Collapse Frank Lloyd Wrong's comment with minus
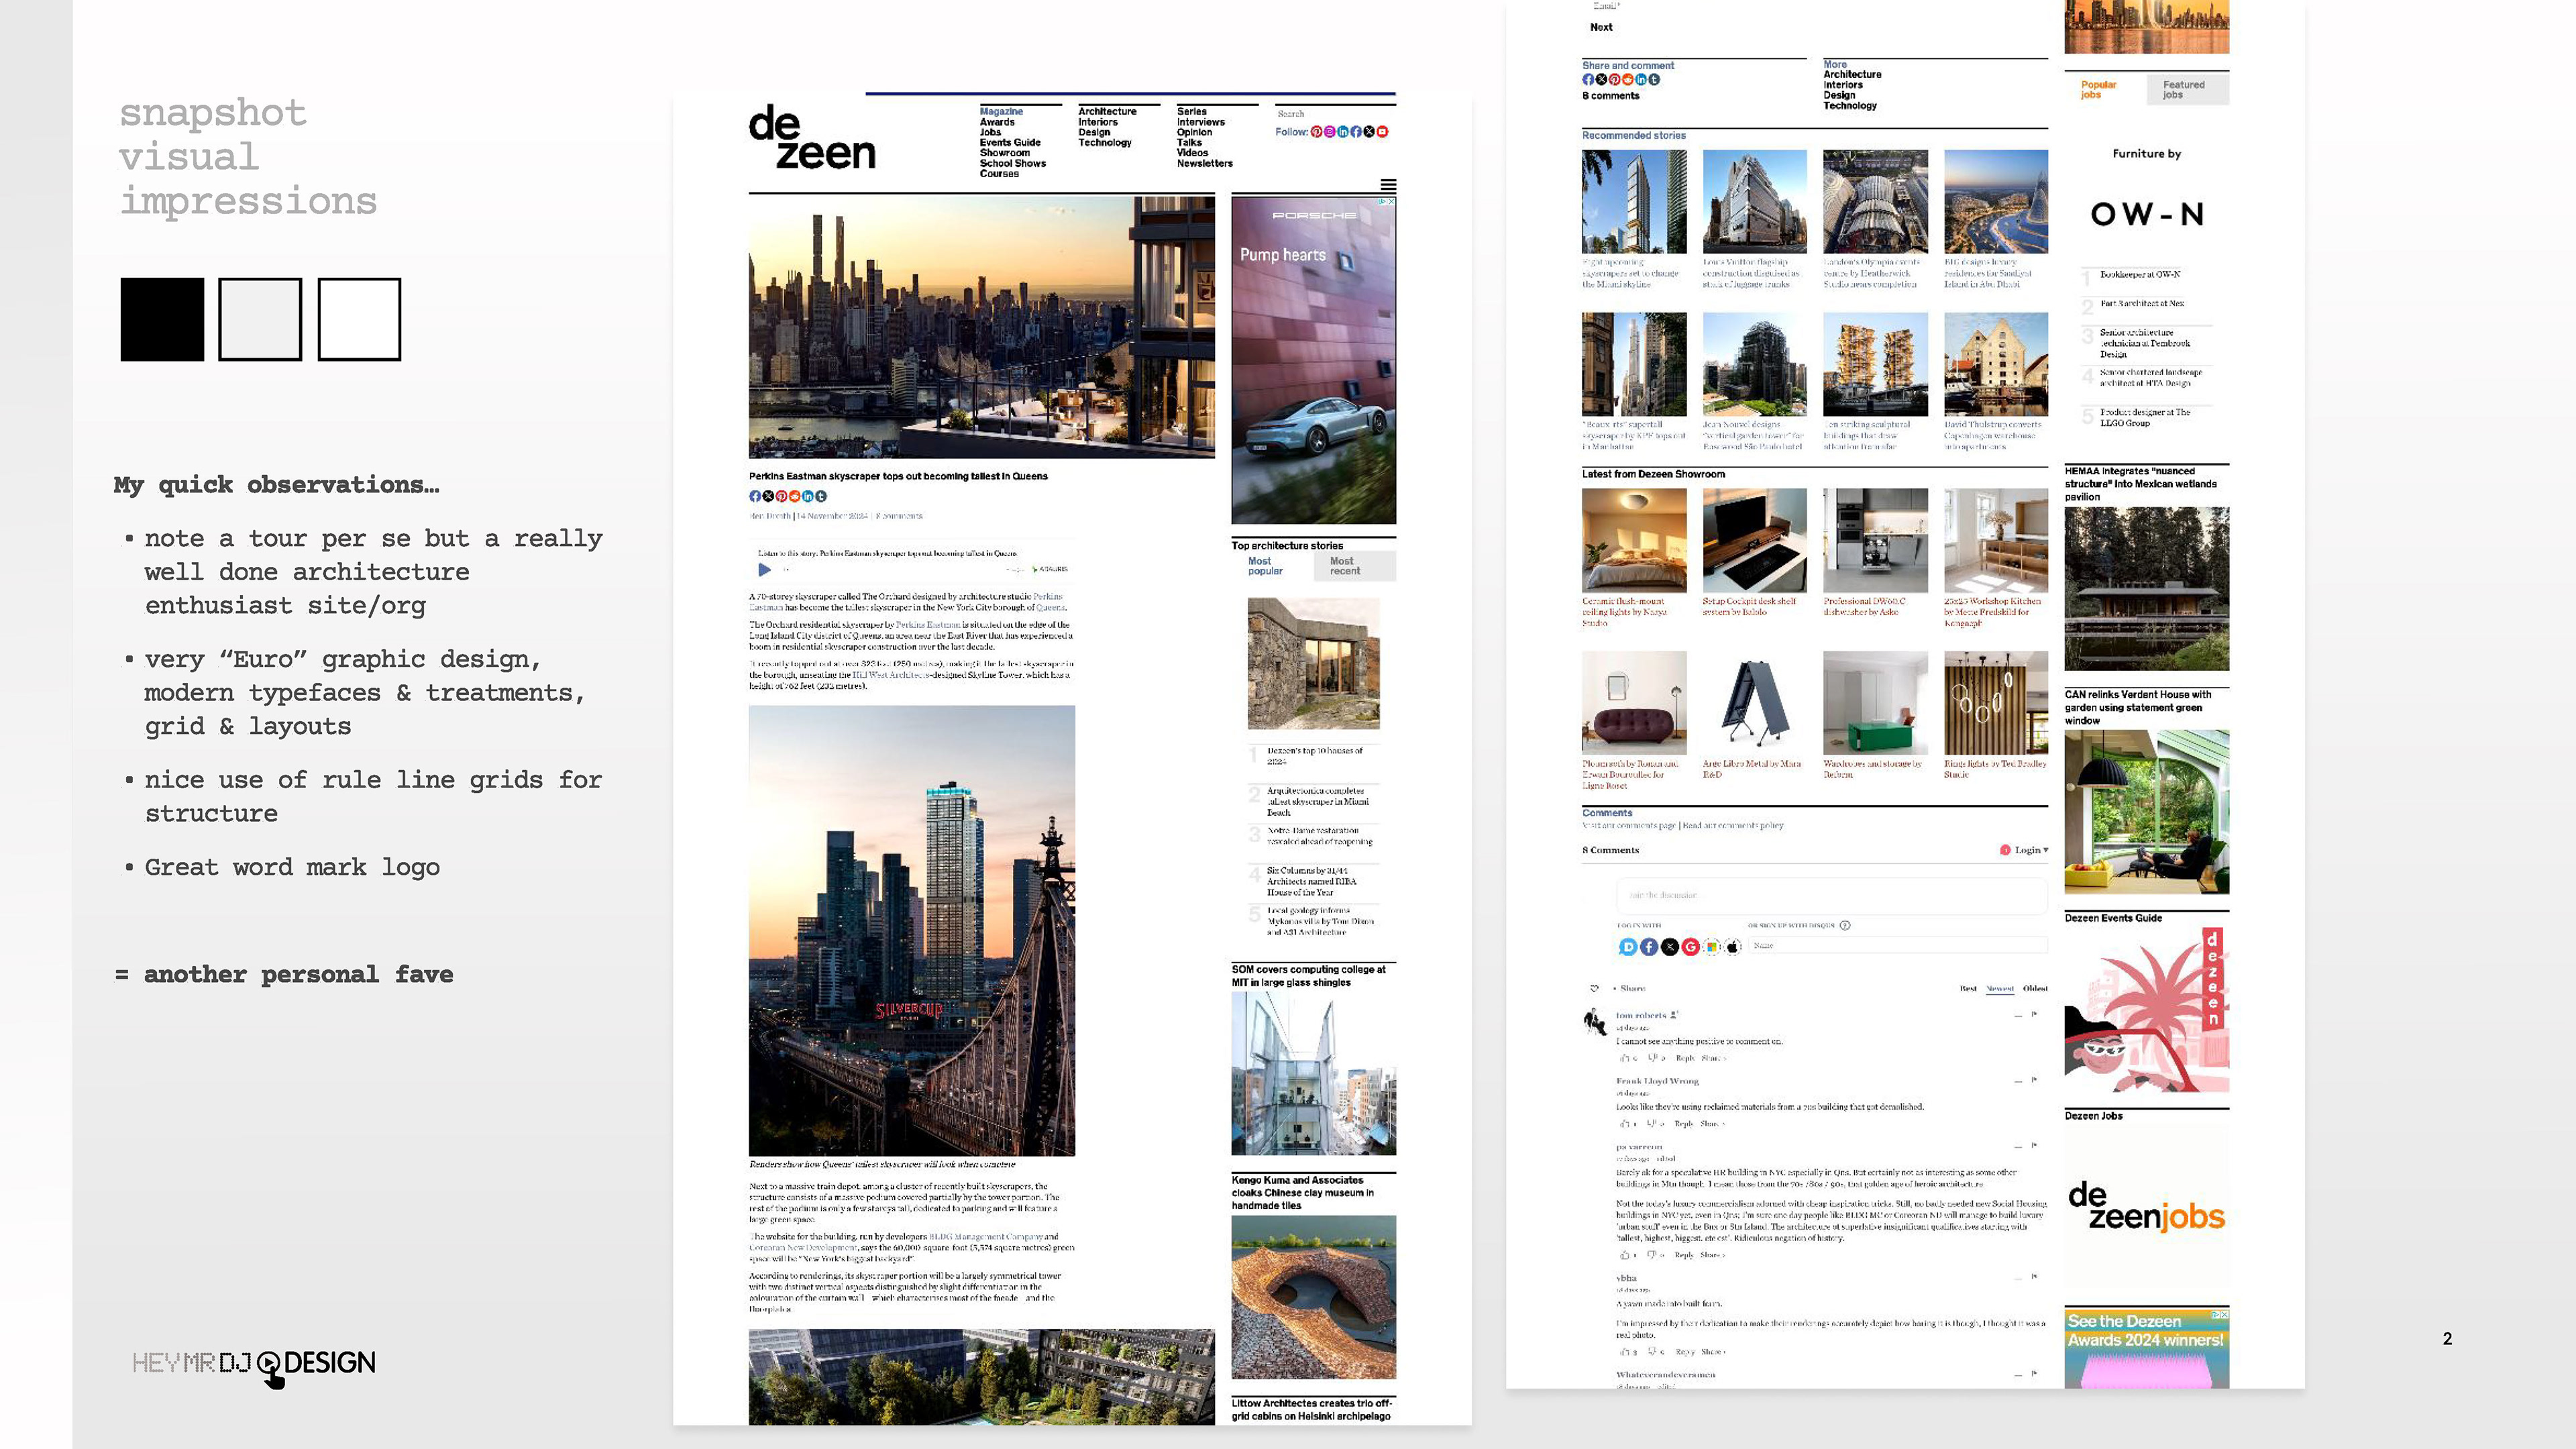Image resolution: width=2576 pixels, height=1449 pixels. [x=2018, y=1081]
